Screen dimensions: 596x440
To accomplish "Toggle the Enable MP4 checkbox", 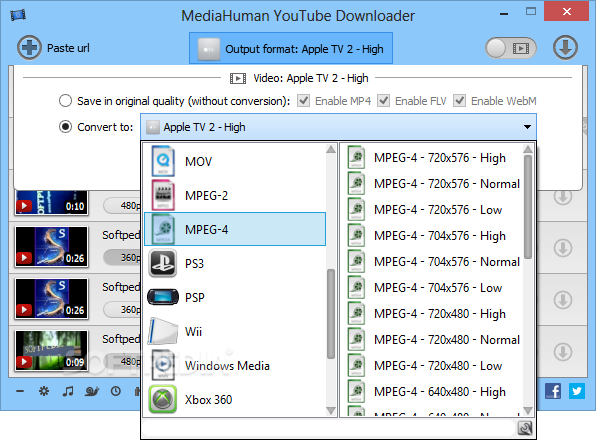I will pos(303,101).
